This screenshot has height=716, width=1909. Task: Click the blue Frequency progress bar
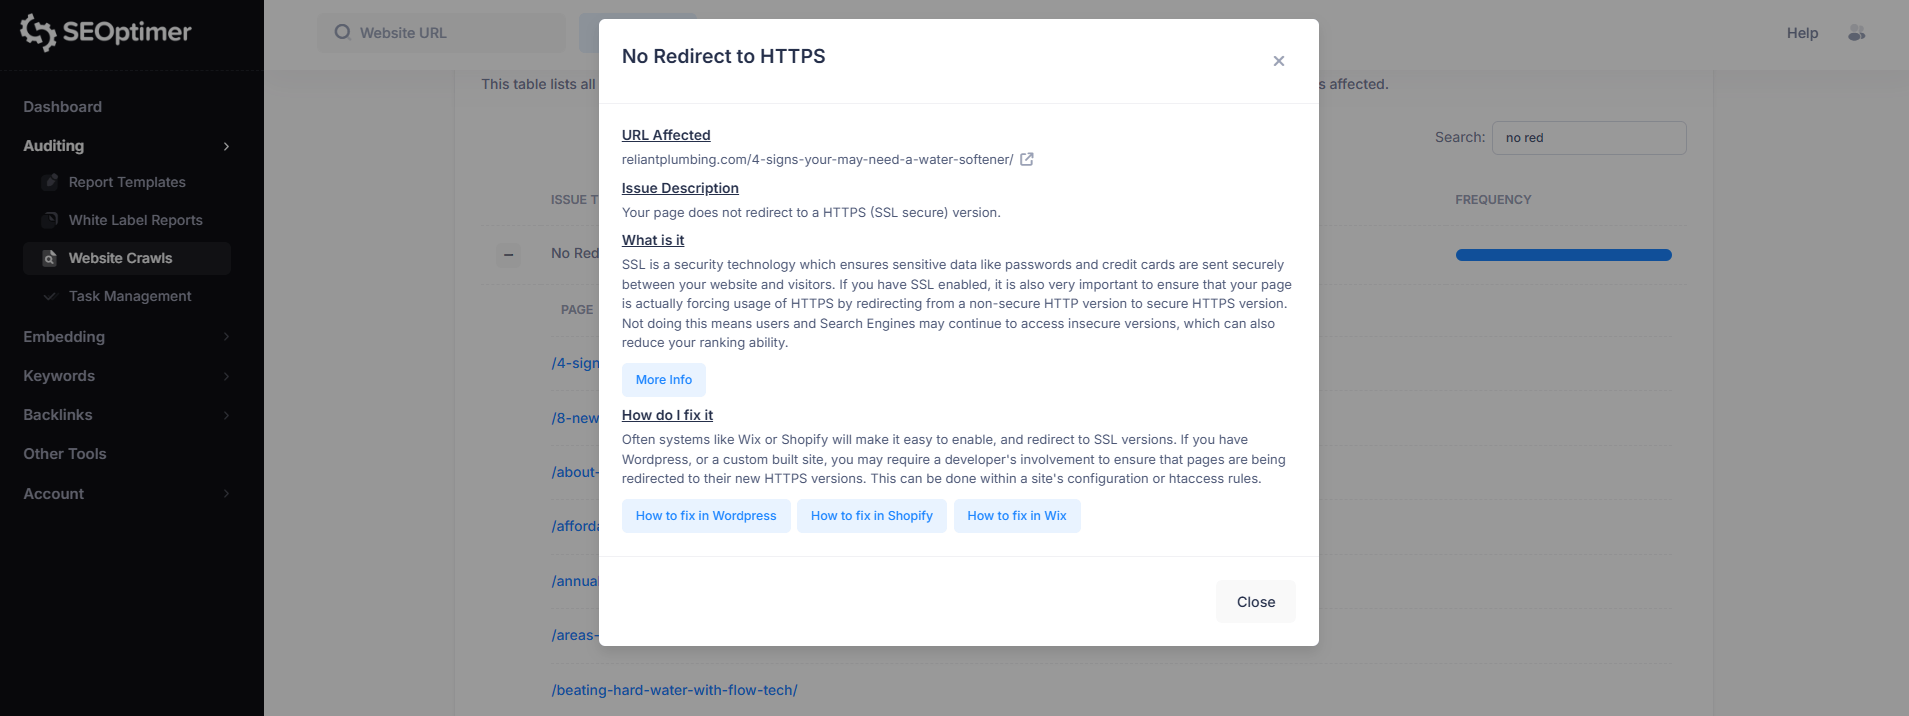(x=1563, y=255)
